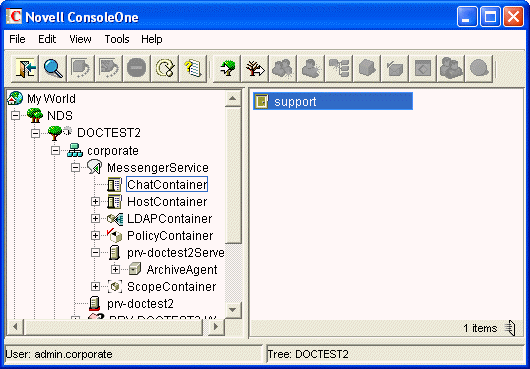Click the MessengerService chat icon
Viewport: 530px width, 369px height.
(94, 167)
